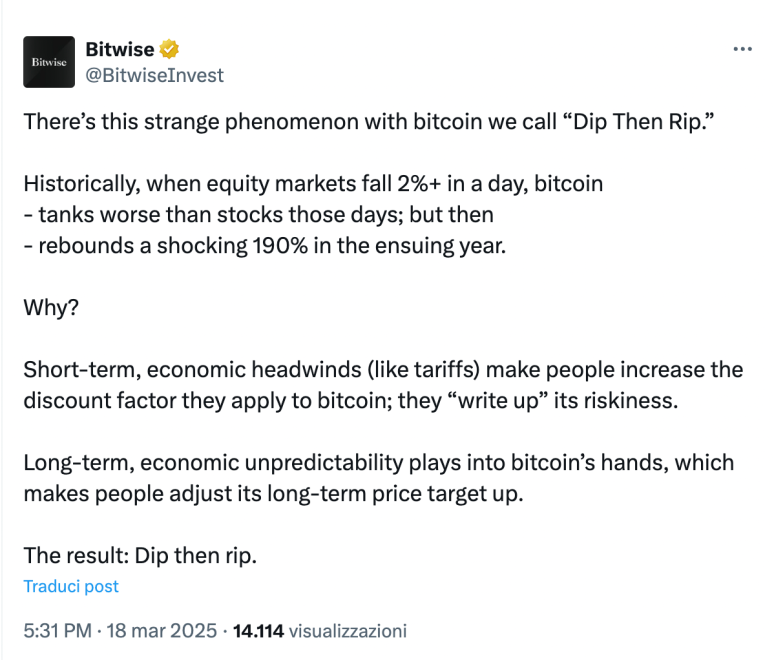This screenshot has width=774, height=660.
Task: Click the line starting with "Short-term, economic headwinds"
Action: 383,369
